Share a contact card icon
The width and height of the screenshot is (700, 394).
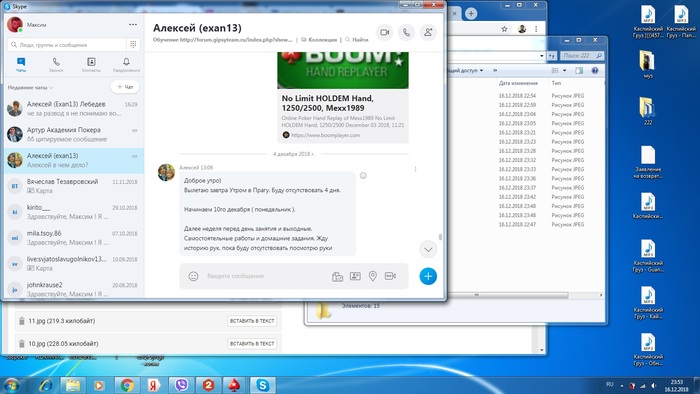pyautogui.click(x=355, y=276)
